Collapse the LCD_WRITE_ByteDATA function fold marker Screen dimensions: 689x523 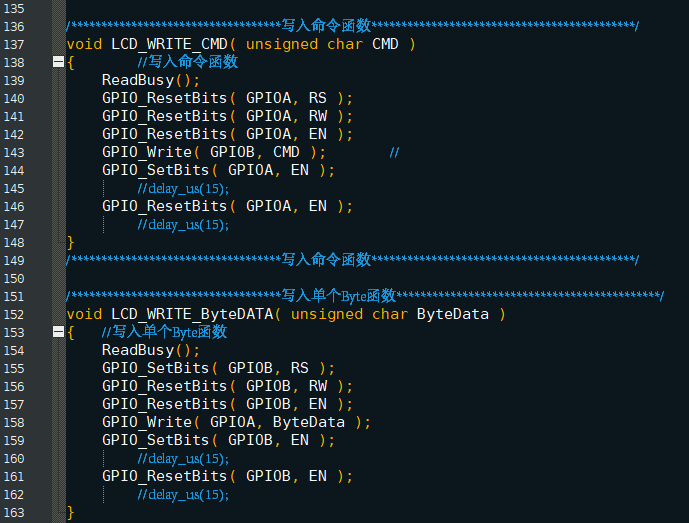click(58, 331)
